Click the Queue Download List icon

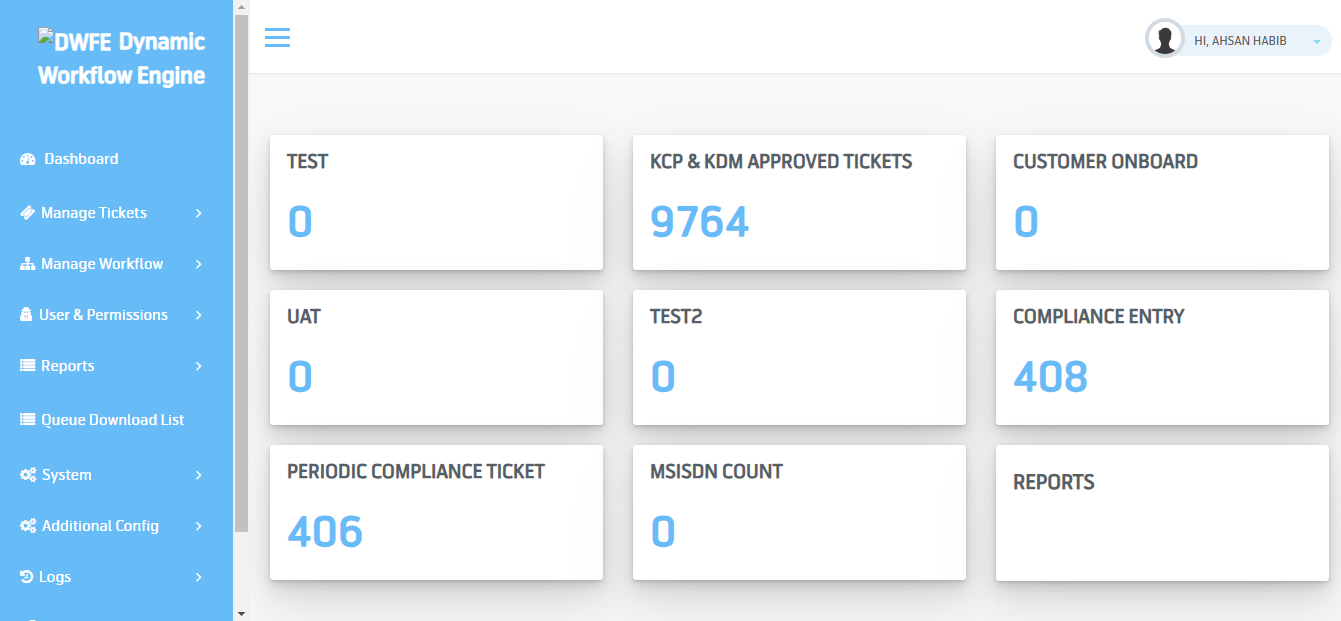tap(28, 420)
